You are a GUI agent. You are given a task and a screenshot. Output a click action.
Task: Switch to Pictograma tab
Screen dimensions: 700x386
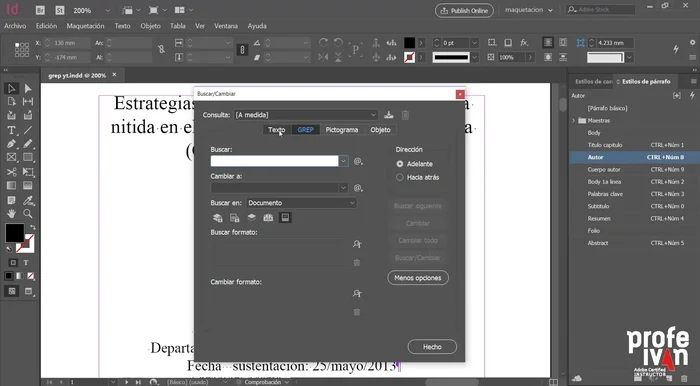point(342,130)
